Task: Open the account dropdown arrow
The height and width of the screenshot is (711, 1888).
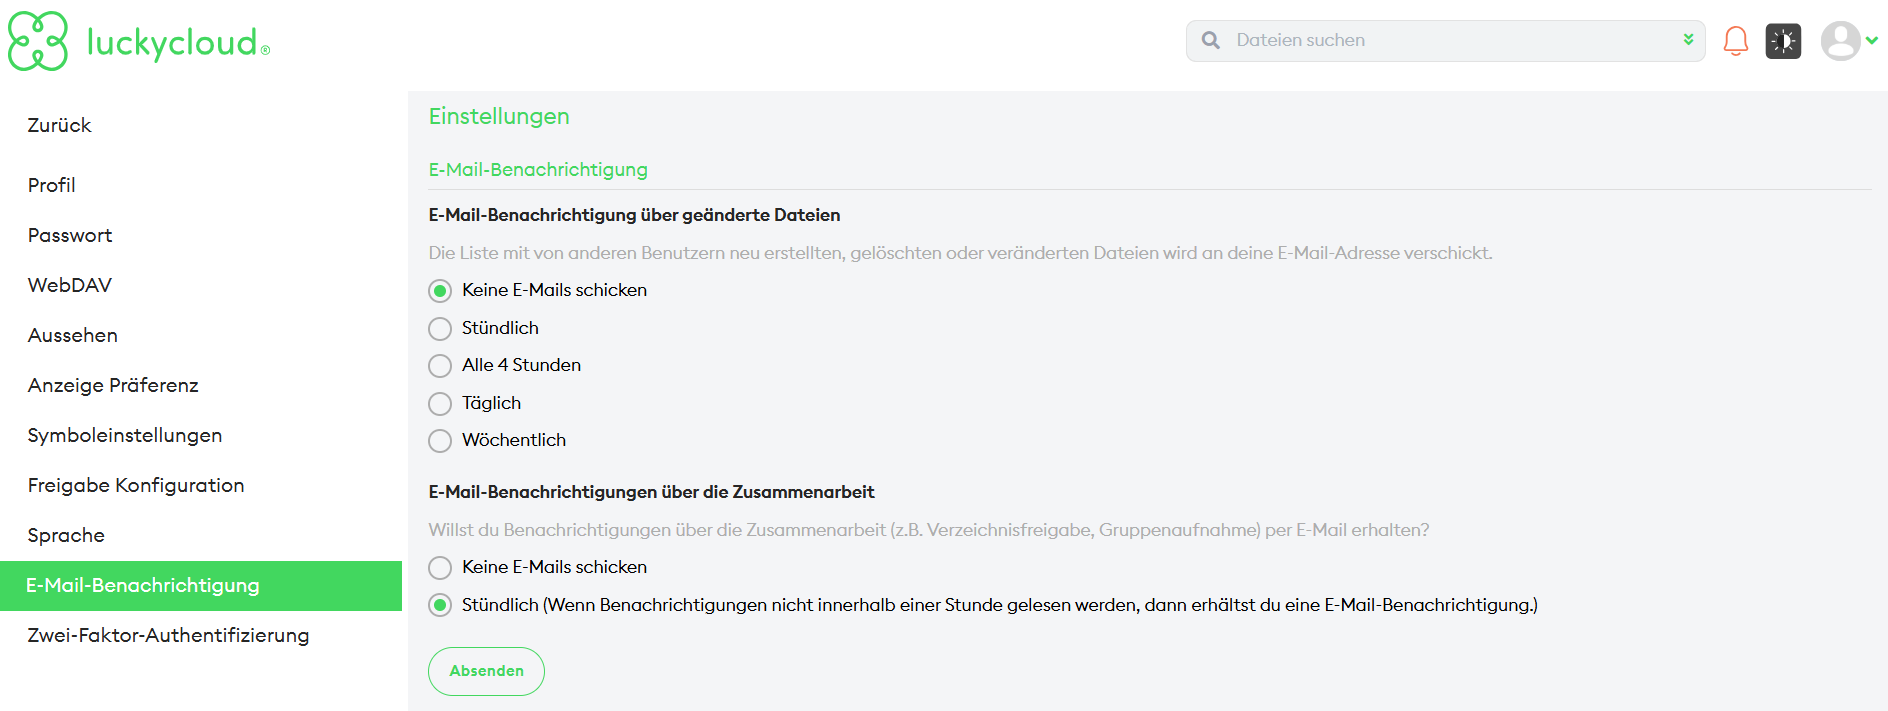Action: (x=1872, y=41)
